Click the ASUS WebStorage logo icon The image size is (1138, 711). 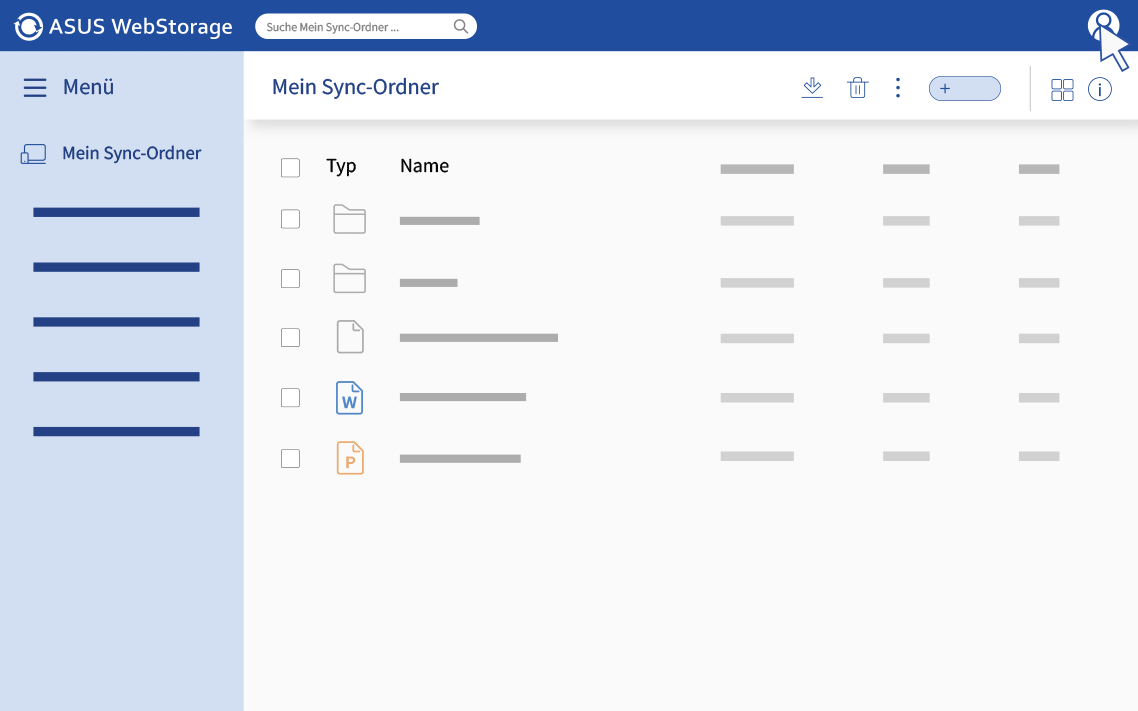[x=28, y=27]
